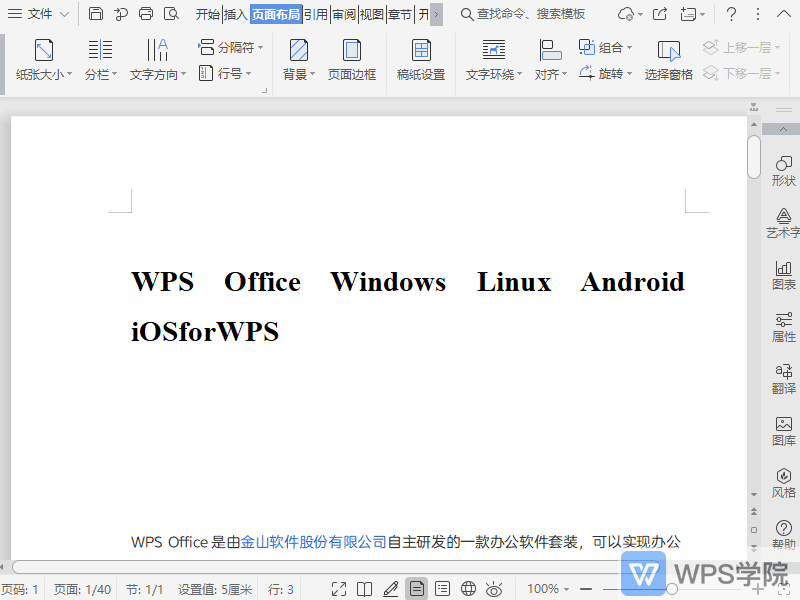Open the 文字环绕 dropdown
Screen dimensions: 800x600
(494, 60)
